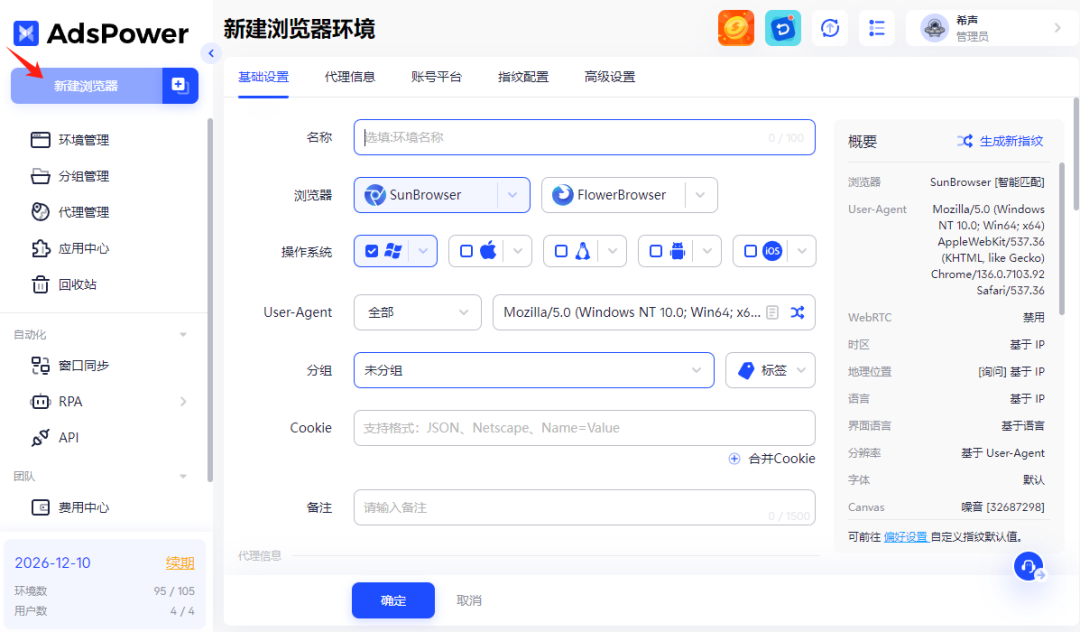This screenshot has height=632, width=1080.
Task: Click the 续期 renewal link
Action: (x=180, y=563)
